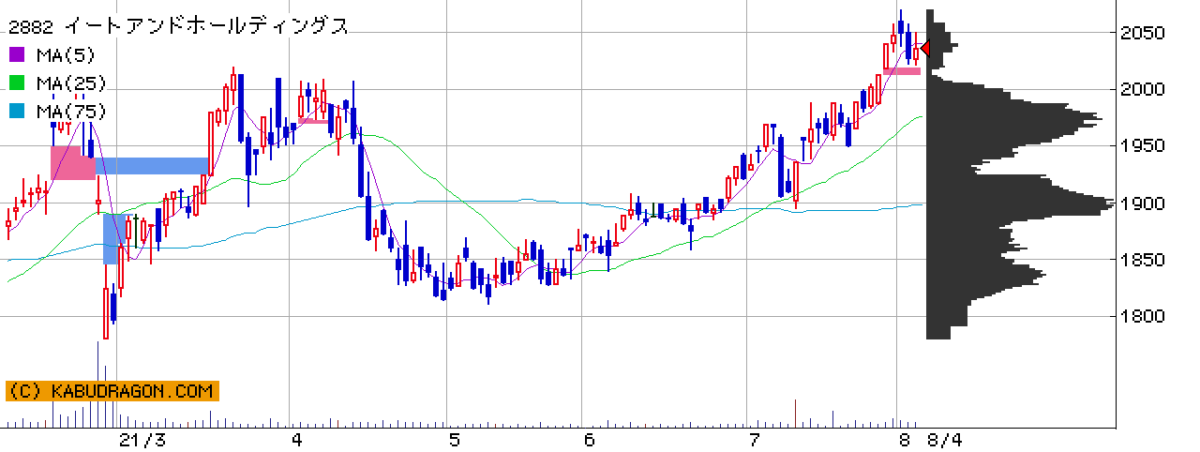Click the short blue gap zone near 1870

pos(114,239)
